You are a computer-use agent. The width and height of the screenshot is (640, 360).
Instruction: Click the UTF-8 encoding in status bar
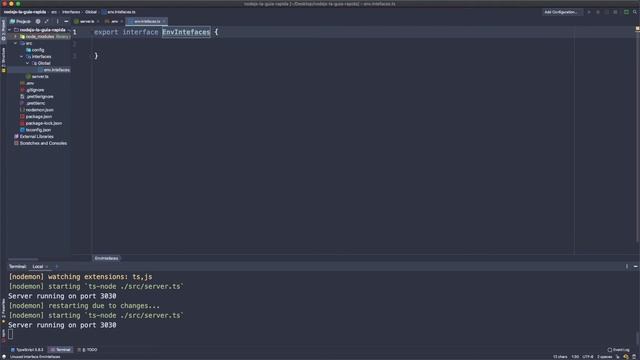(x=588, y=357)
